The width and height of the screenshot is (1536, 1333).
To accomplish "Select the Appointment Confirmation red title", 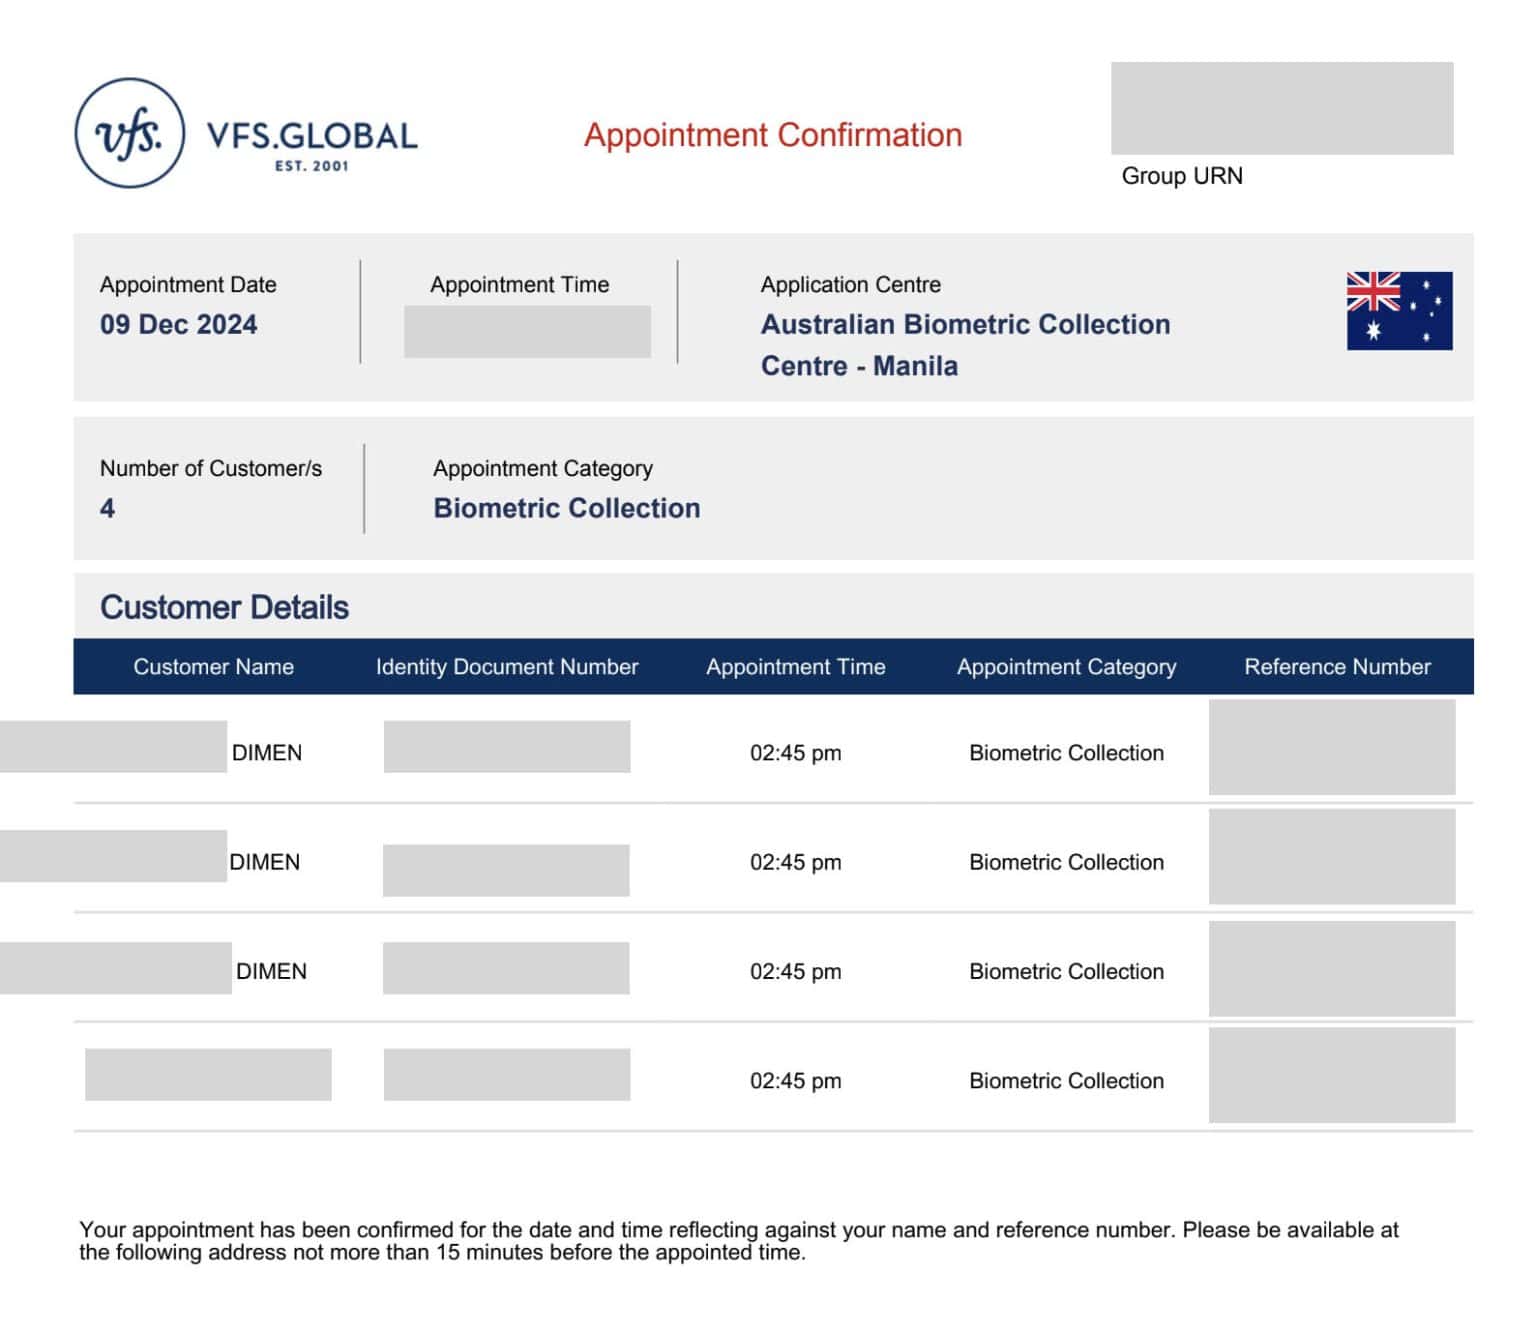I will point(772,135).
